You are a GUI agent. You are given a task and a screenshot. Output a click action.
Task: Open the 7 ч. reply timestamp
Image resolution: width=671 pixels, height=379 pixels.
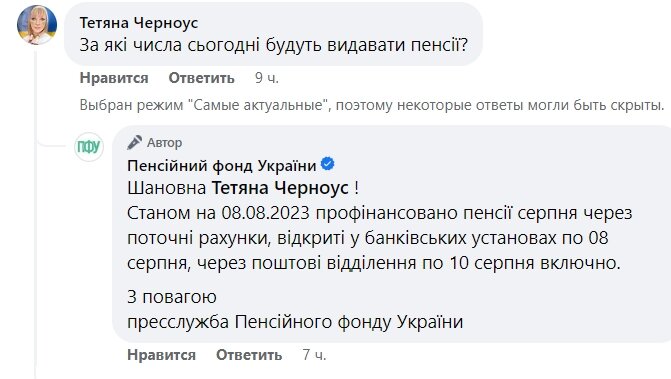pos(314,355)
